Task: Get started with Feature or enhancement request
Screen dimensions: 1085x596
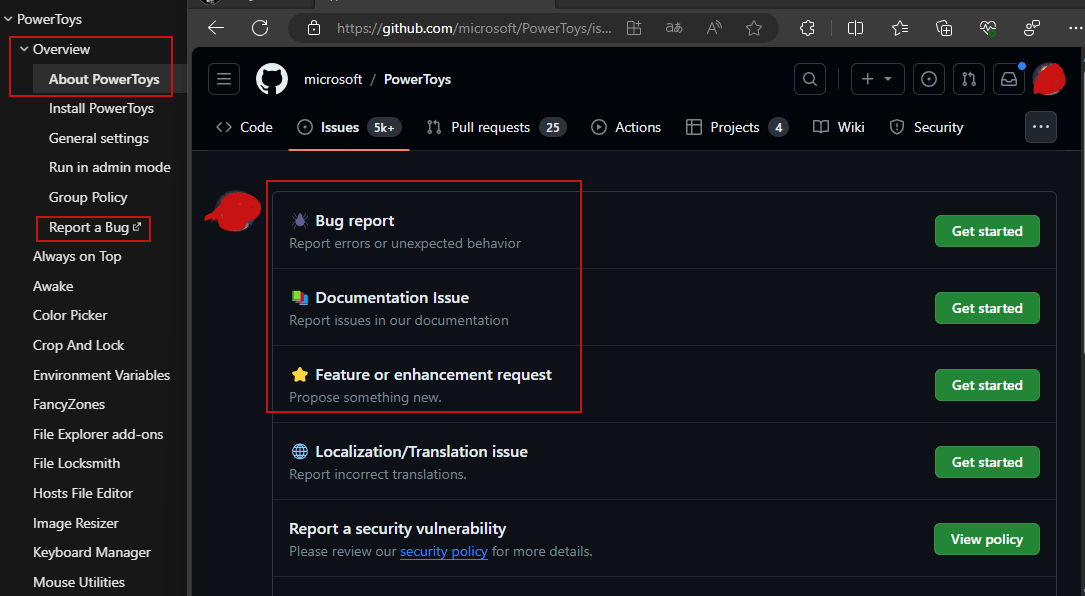Action: point(987,385)
